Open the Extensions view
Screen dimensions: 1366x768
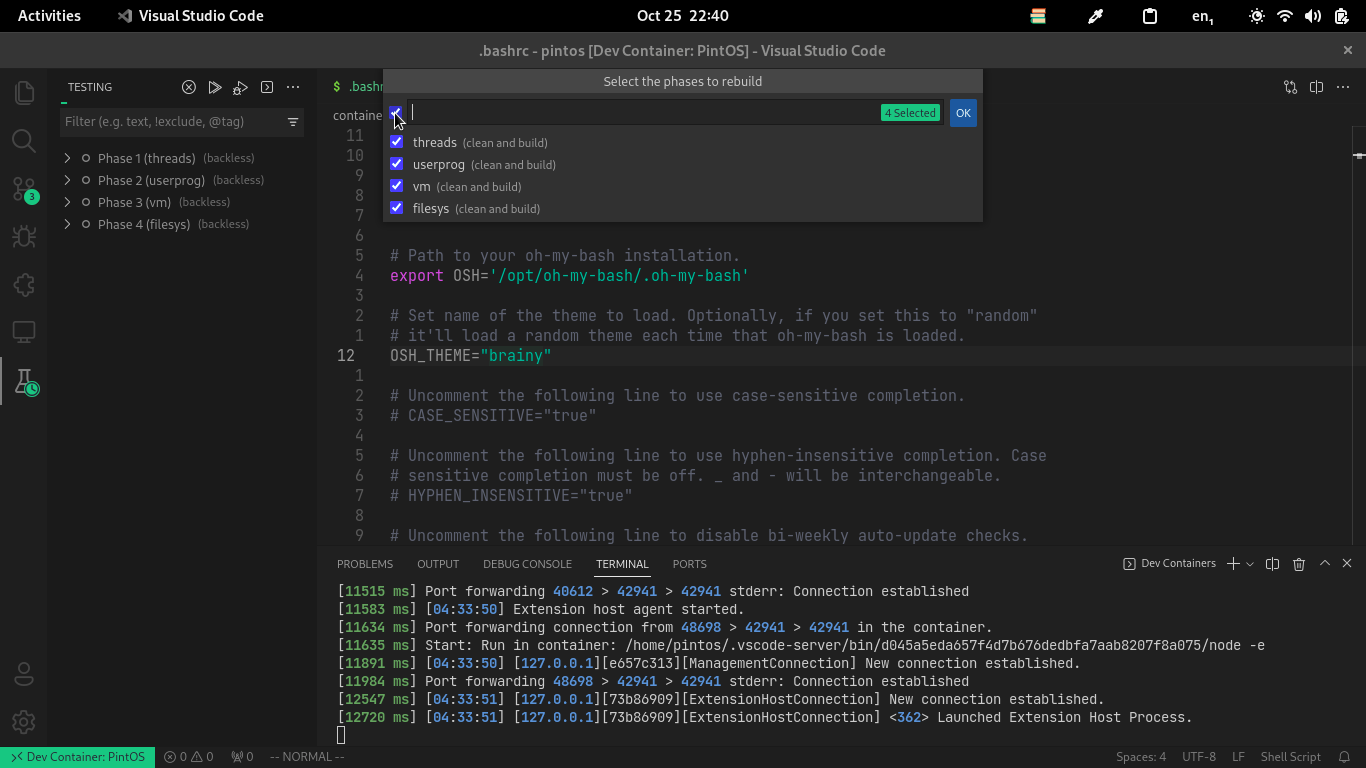[24, 285]
